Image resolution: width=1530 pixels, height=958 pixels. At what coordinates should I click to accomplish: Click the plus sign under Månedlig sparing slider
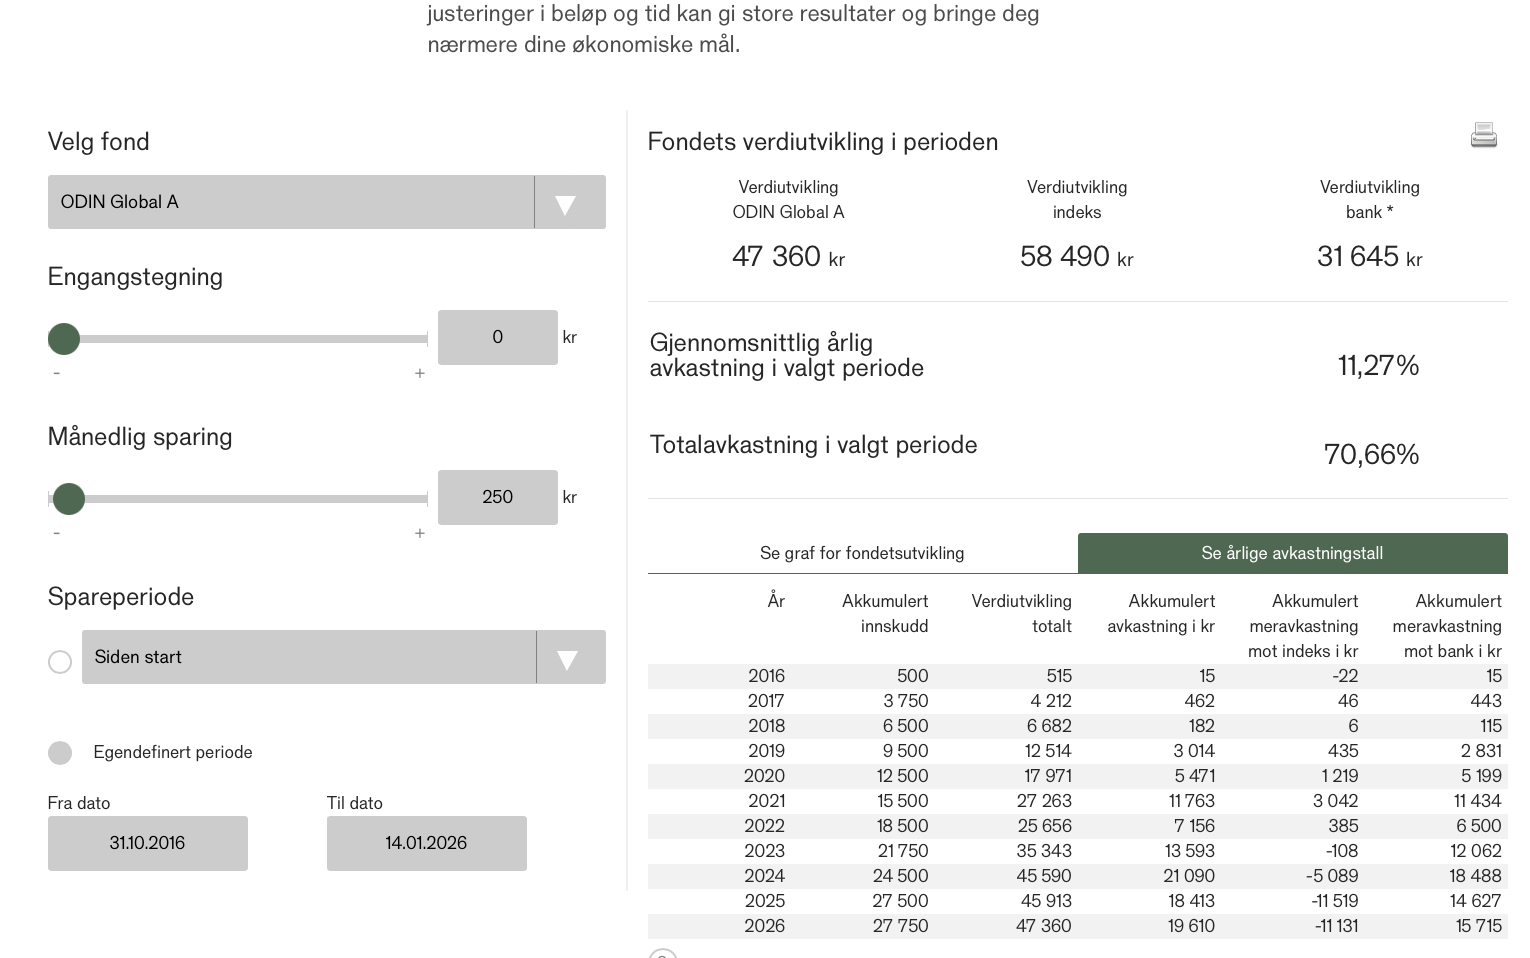[x=420, y=533]
